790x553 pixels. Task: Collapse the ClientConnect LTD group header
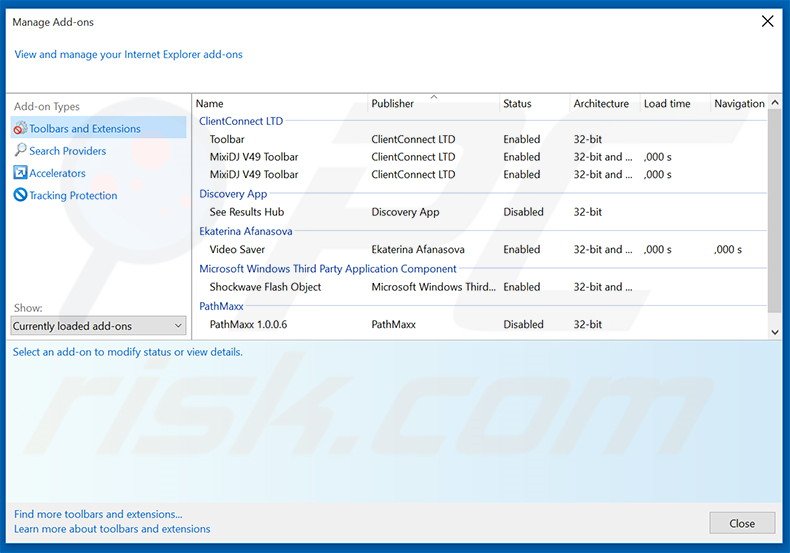tap(241, 121)
